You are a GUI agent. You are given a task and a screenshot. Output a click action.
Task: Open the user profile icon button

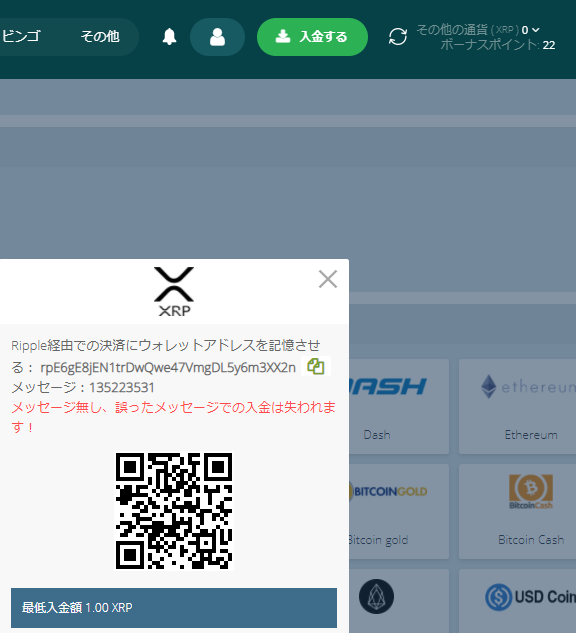(x=217, y=37)
